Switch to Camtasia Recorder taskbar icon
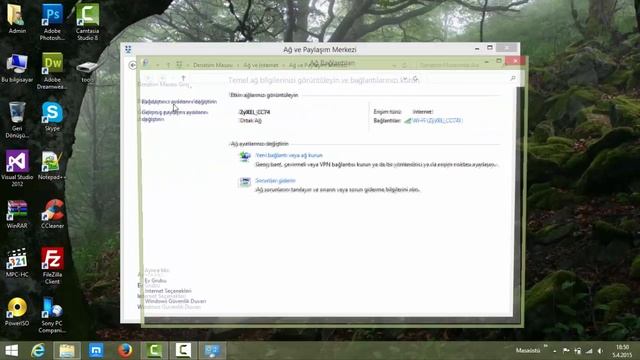640x360 pixels. coord(183,351)
